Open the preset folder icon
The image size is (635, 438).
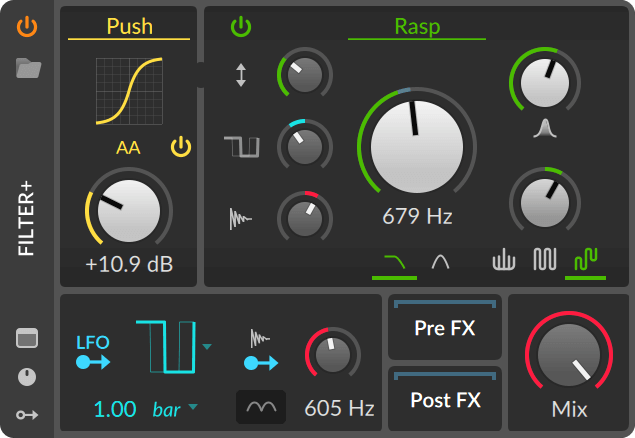pyautogui.click(x=28, y=68)
